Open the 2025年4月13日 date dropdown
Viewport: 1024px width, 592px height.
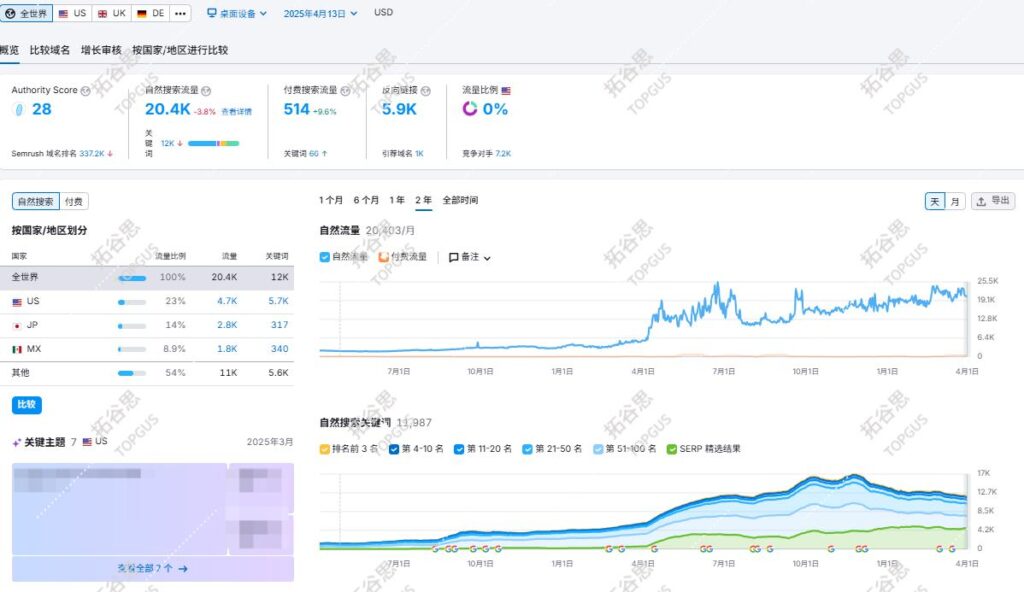click(x=319, y=13)
